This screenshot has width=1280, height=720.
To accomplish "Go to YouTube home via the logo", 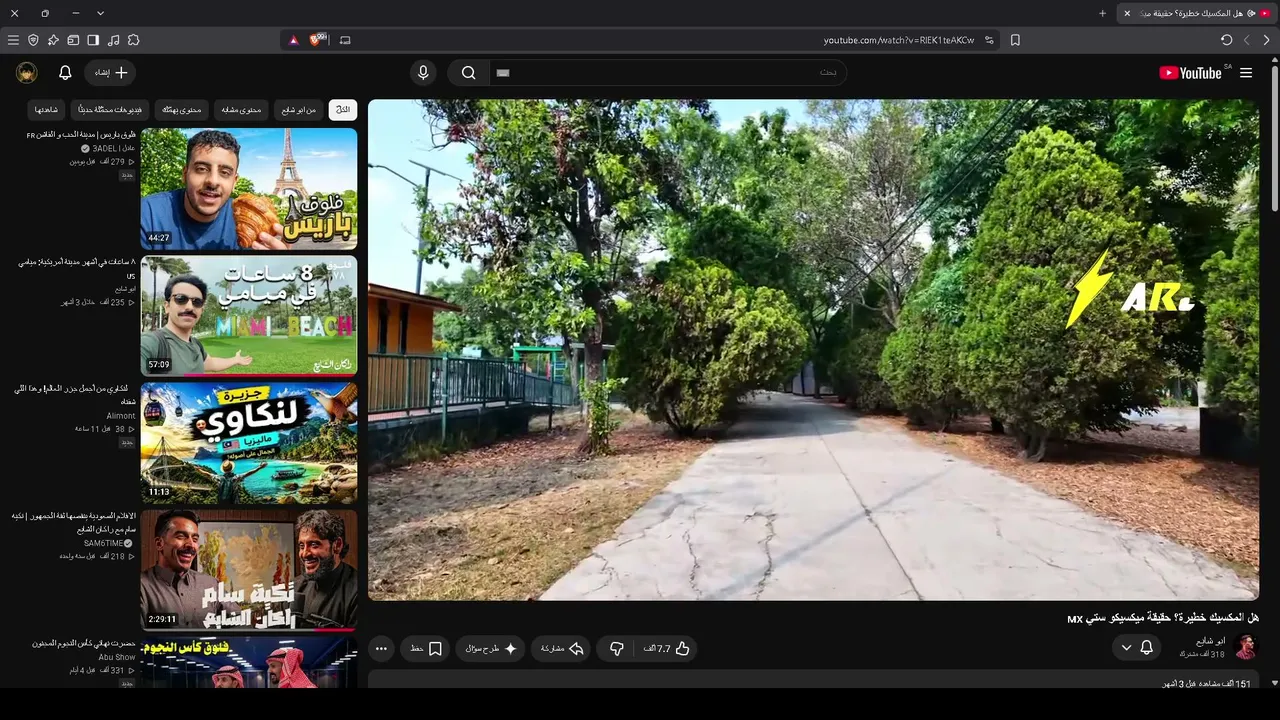I will click(x=1190, y=73).
